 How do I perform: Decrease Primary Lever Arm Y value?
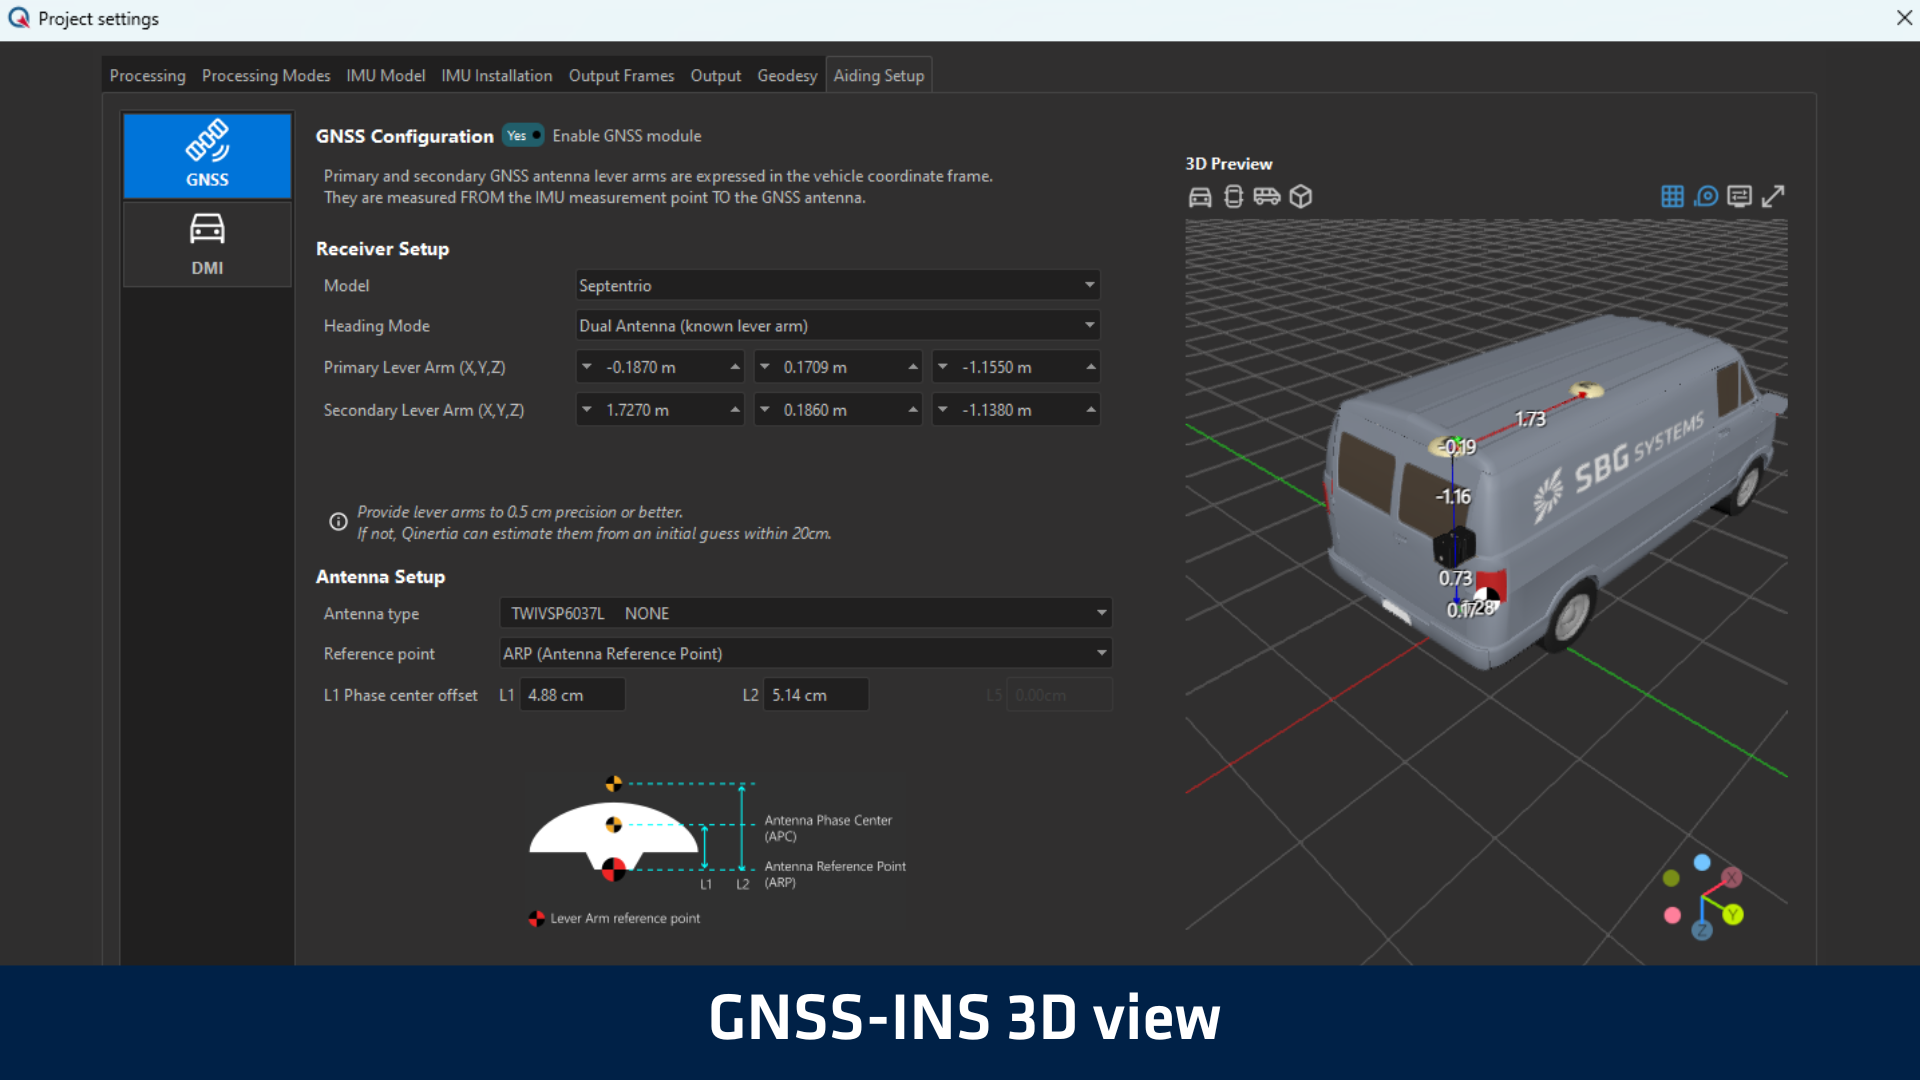pyautogui.click(x=765, y=367)
